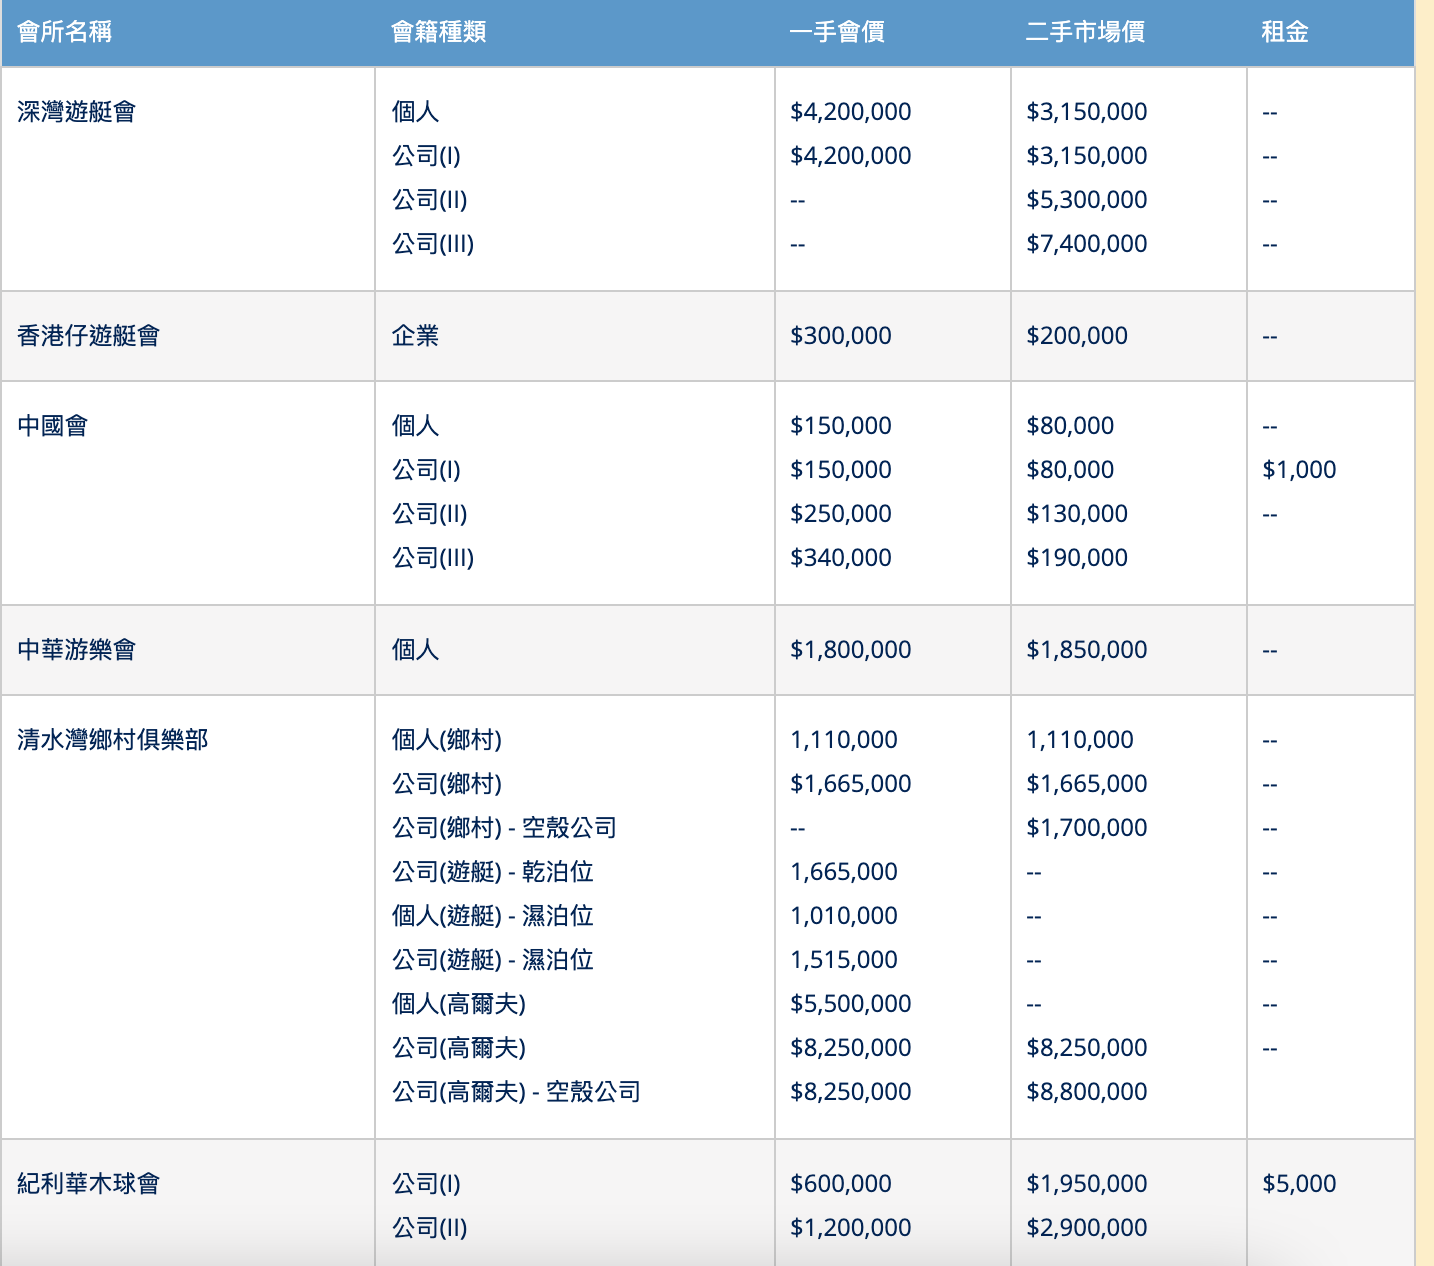Click the $250,000 first-hand price
The width and height of the screenshot is (1434, 1266).
tap(840, 514)
